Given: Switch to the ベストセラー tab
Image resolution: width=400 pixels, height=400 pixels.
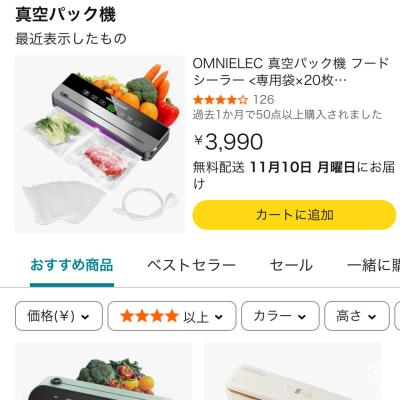Looking at the screenshot, I should (x=191, y=266).
